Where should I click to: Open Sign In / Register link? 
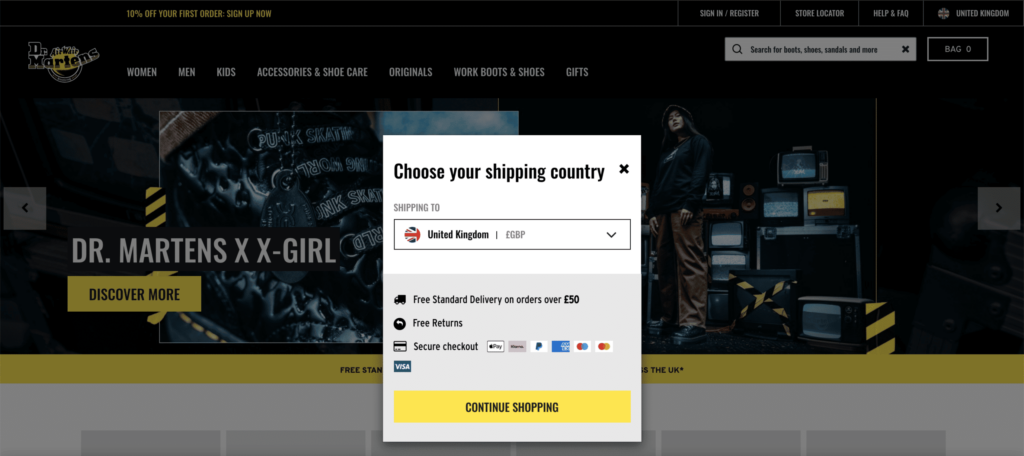[729, 13]
